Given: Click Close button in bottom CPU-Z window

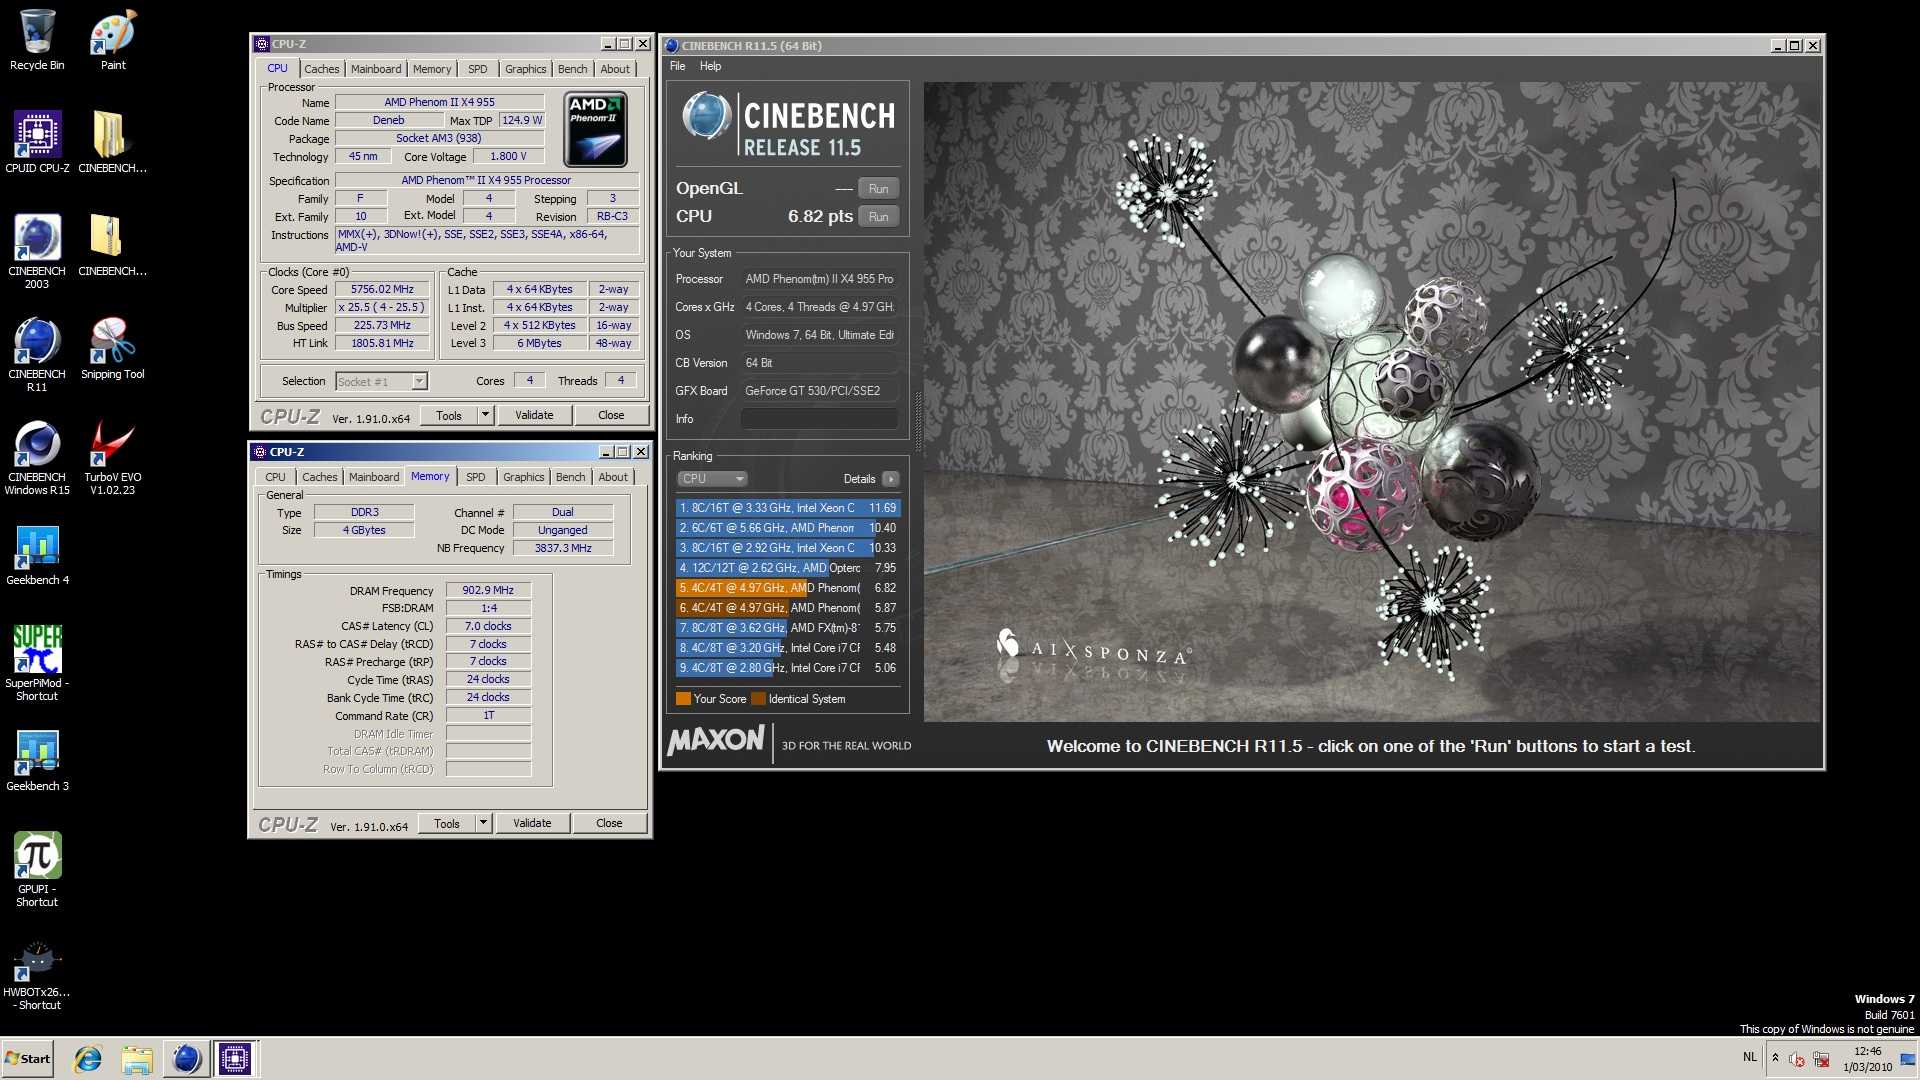Looking at the screenshot, I should pyautogui.click(x=609, y=823).
